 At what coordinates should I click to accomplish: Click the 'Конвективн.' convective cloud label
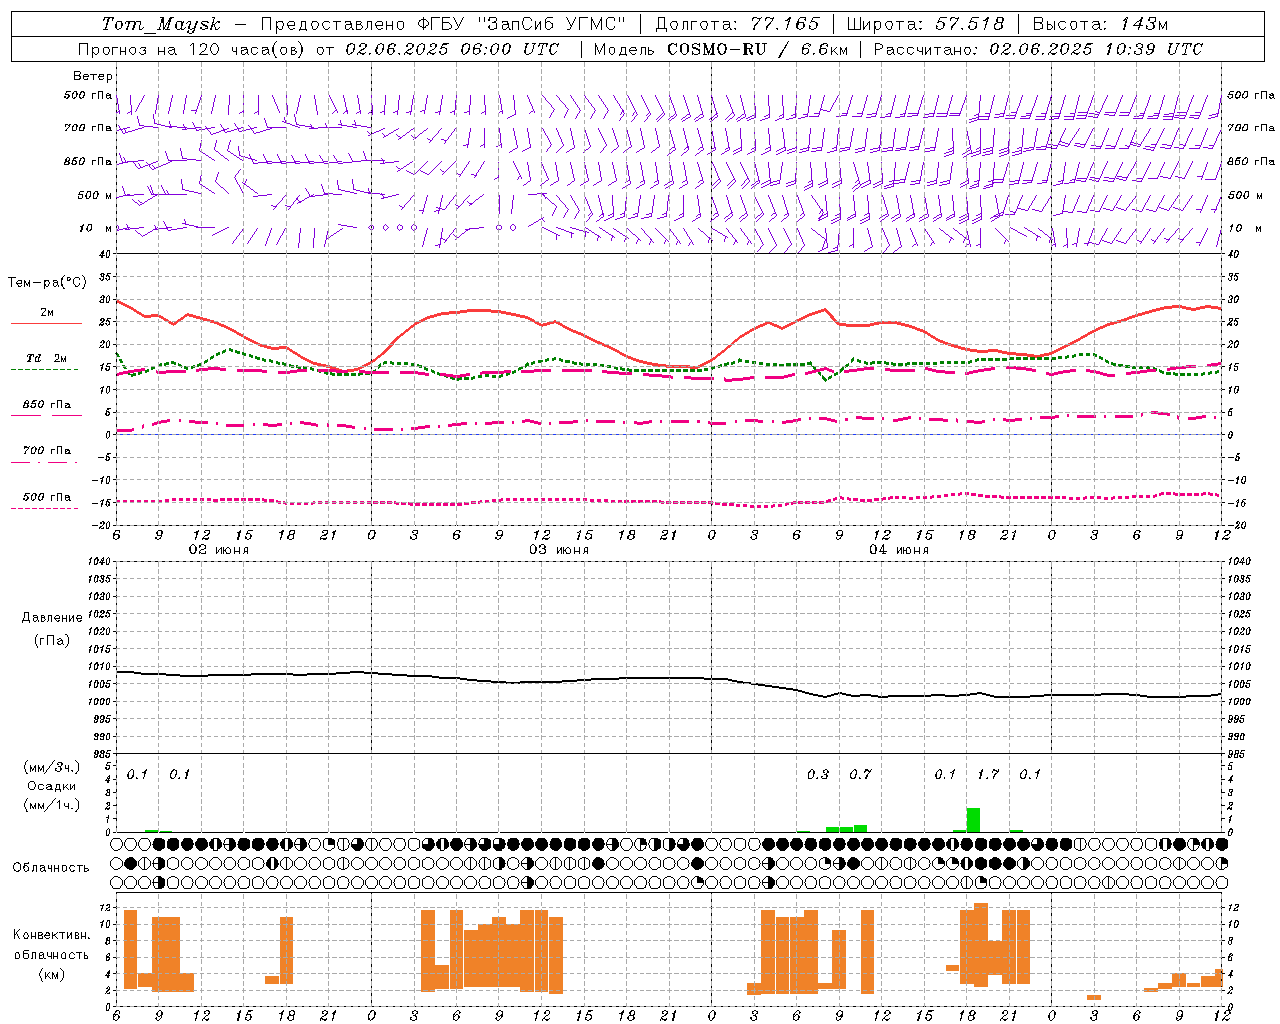click(x=52, y=935)
